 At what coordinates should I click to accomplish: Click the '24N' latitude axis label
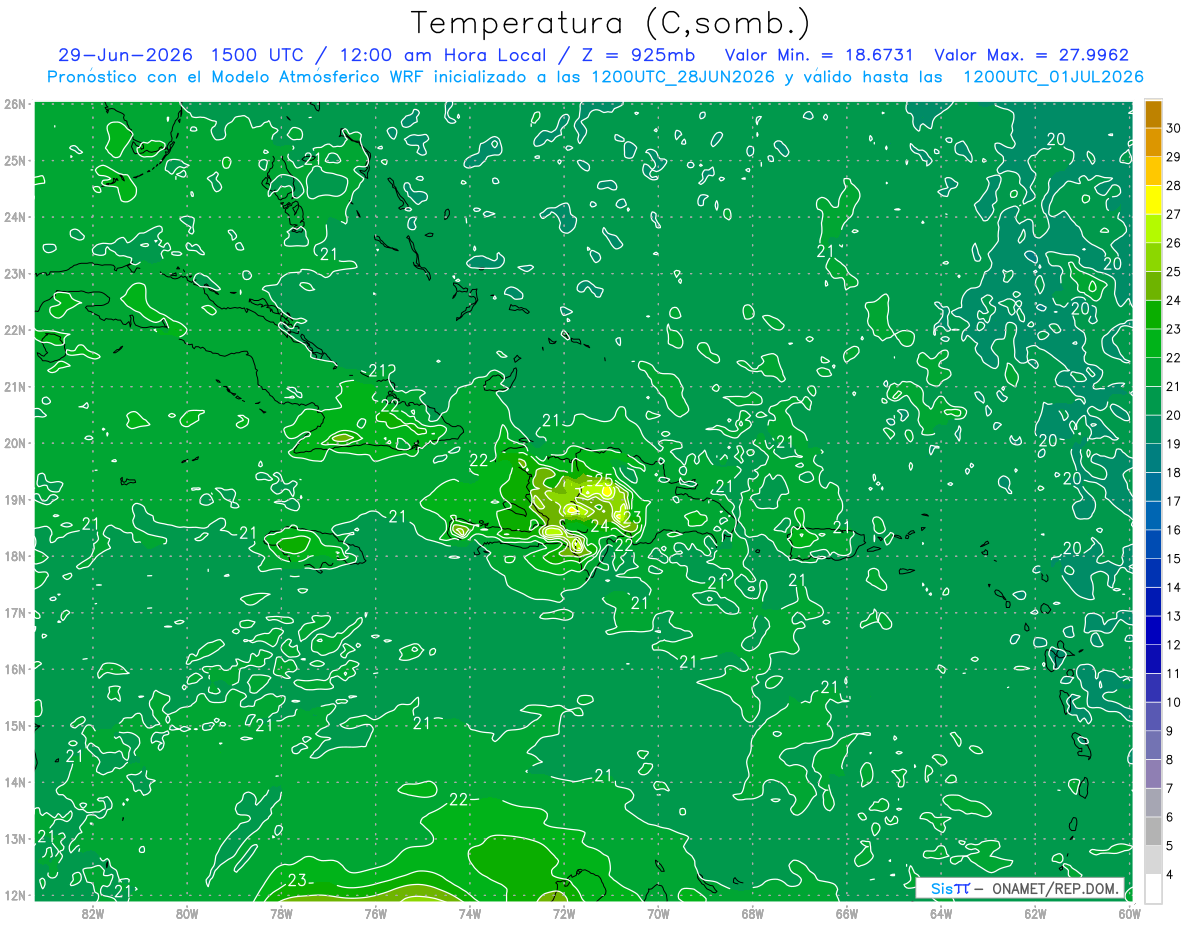point(15,217)
